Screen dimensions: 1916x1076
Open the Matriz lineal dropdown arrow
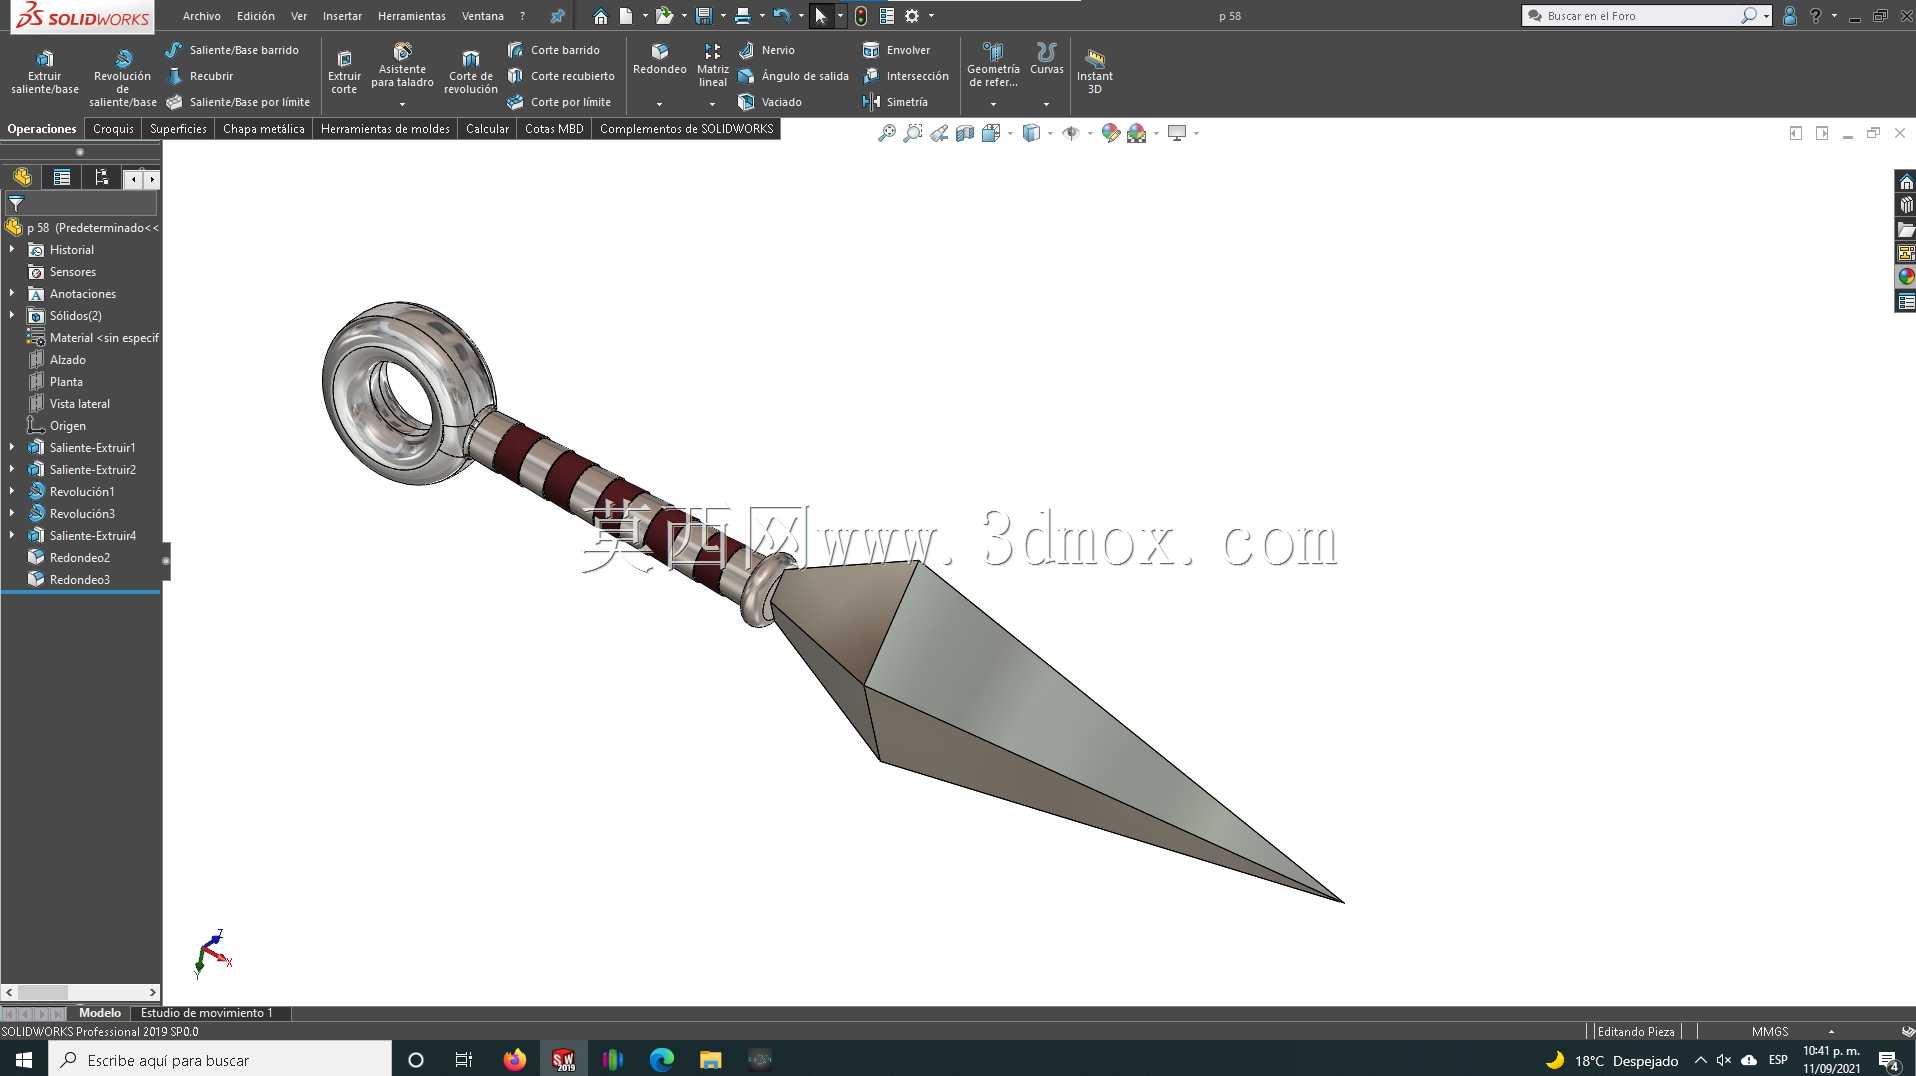712,104
